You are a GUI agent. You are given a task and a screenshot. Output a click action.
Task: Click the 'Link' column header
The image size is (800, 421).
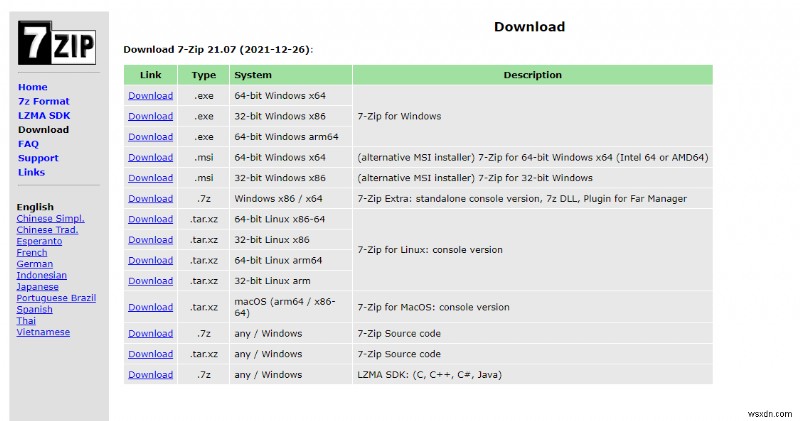pos(151,75)
